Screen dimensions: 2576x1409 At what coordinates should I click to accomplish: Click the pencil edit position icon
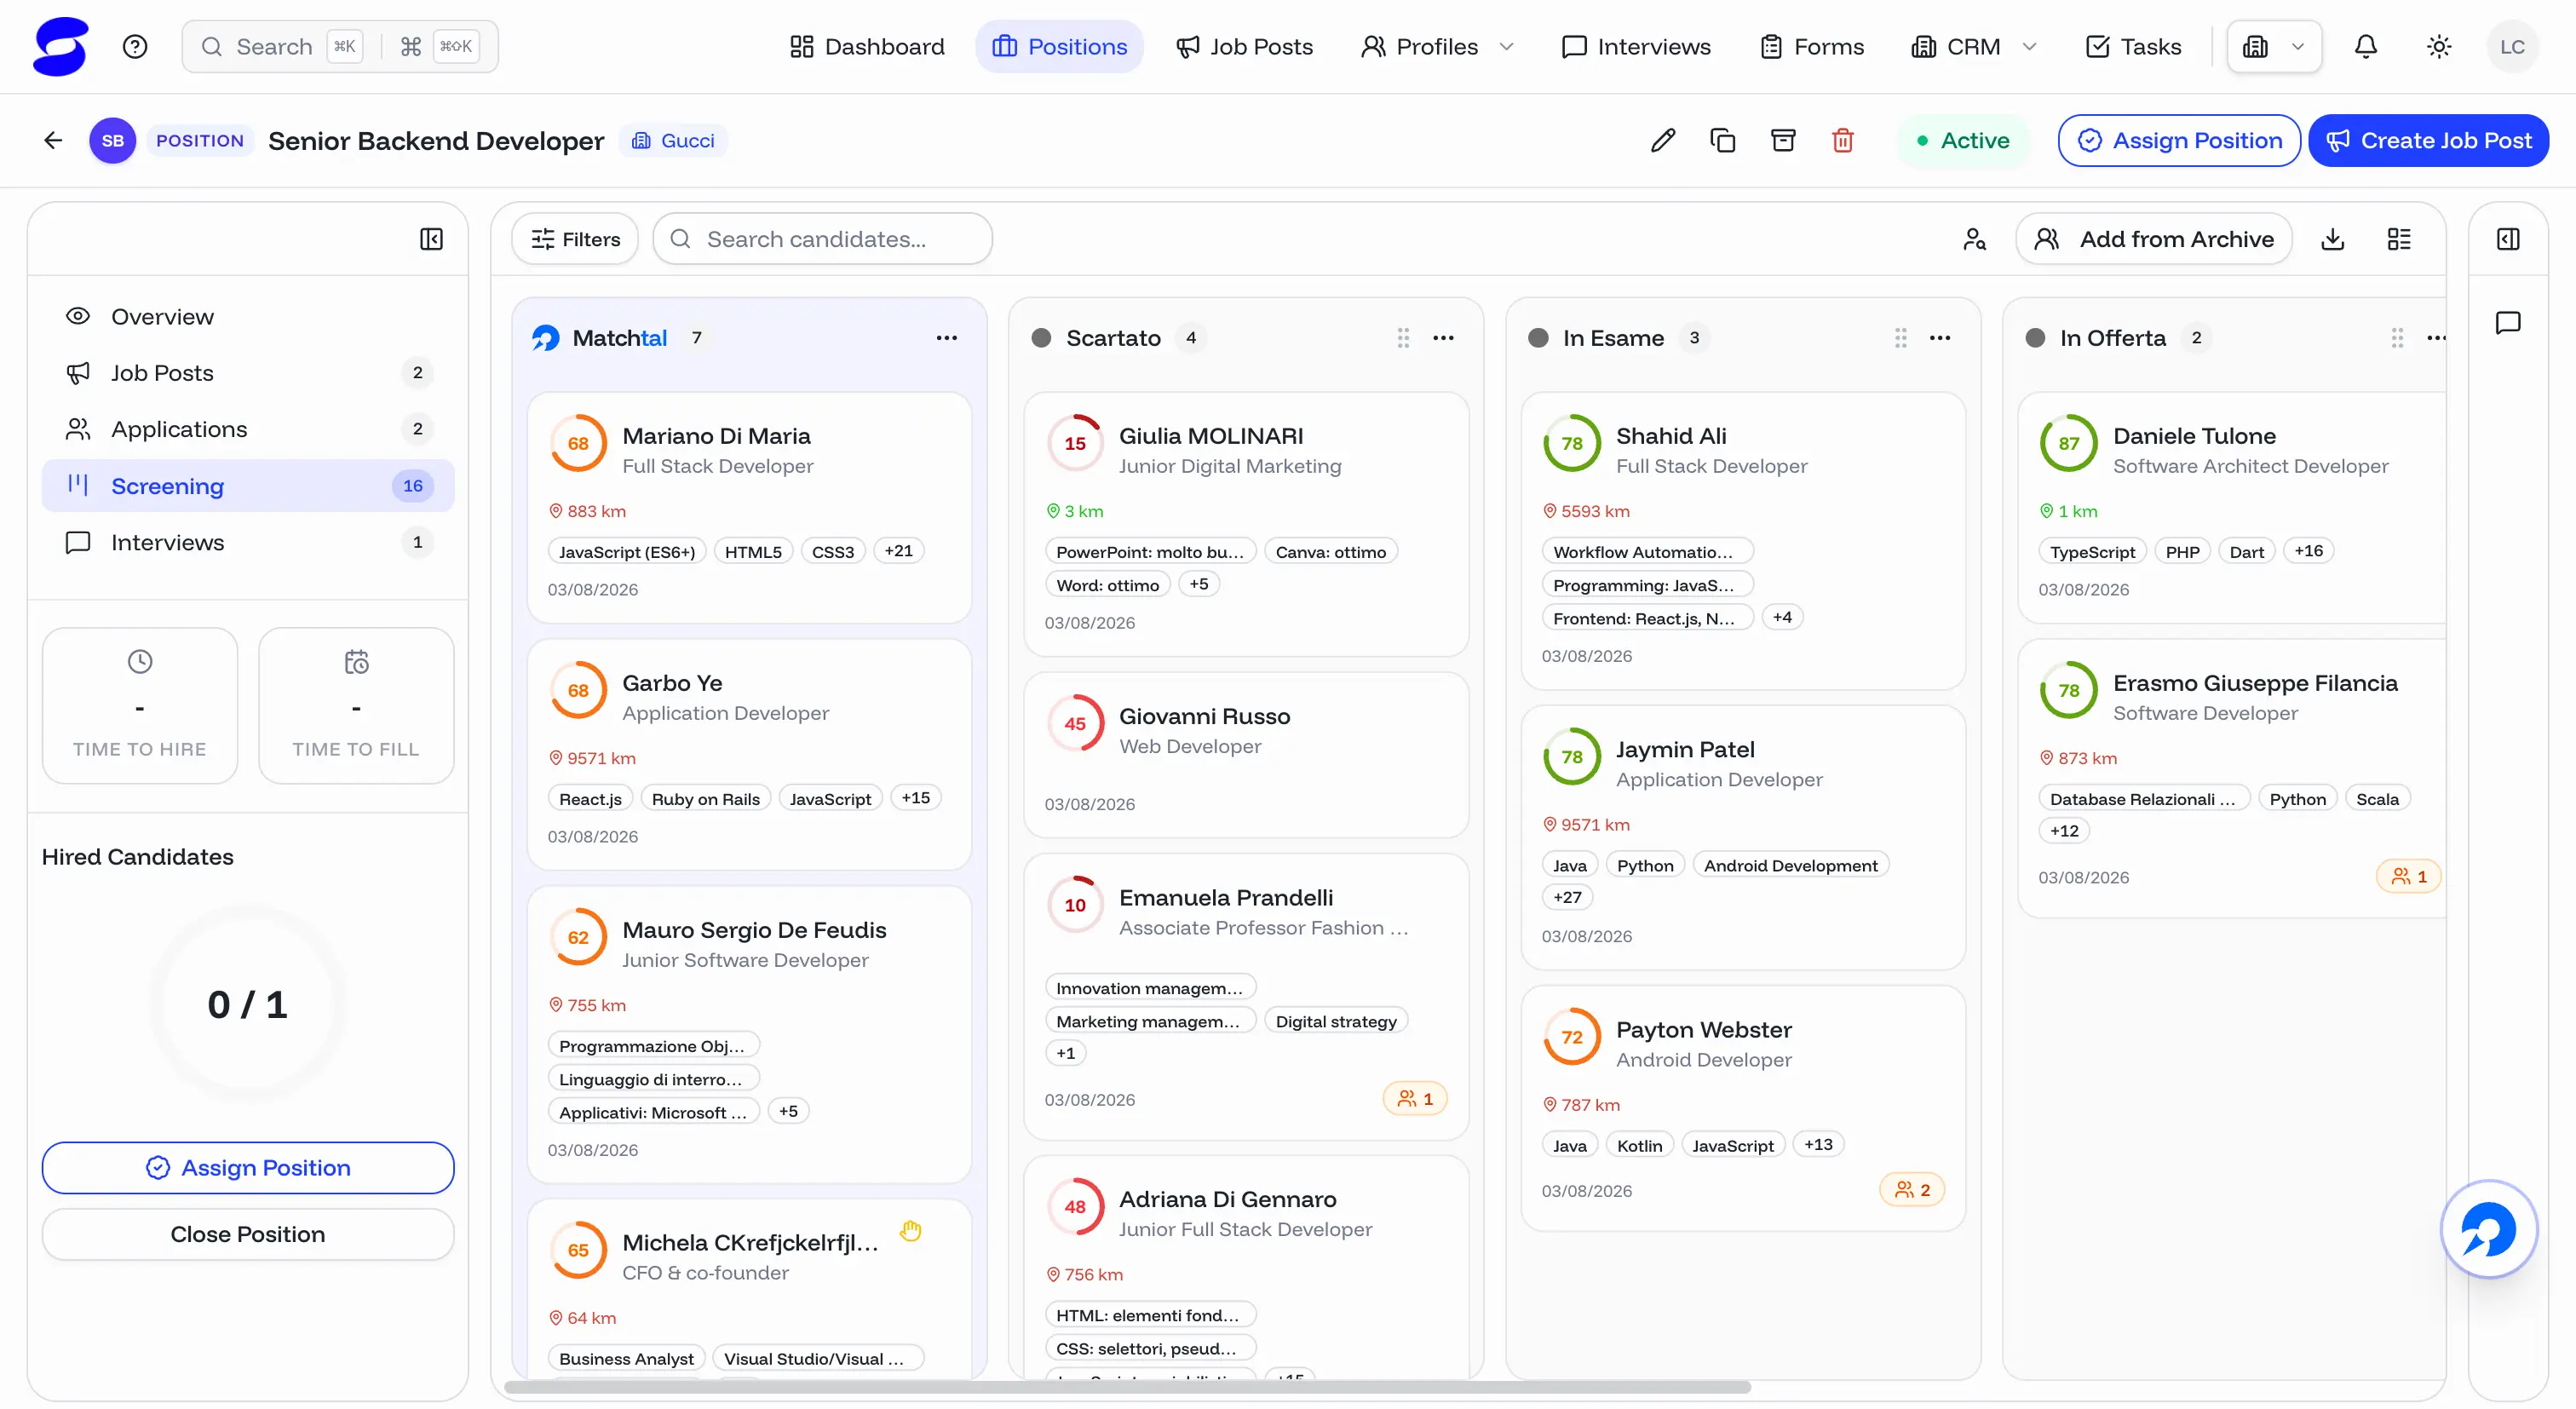1662,141
